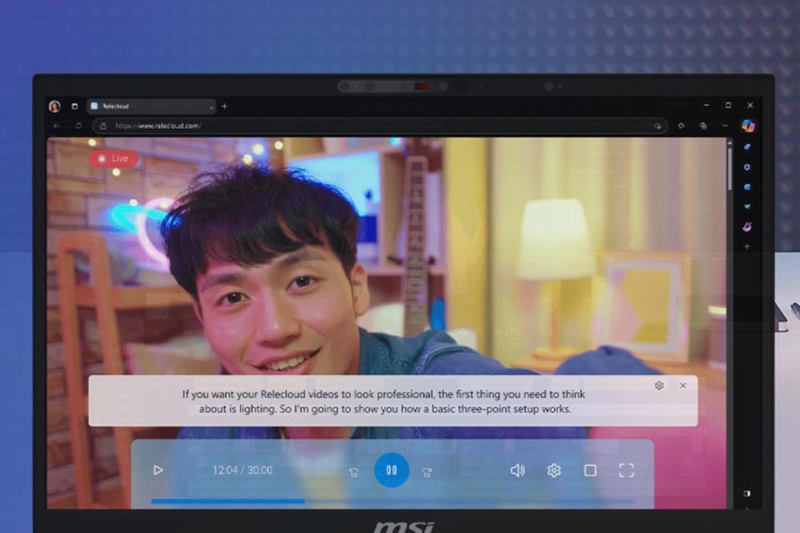Close the live captions box
Screen dimensions: 800x533
point(683,386)
